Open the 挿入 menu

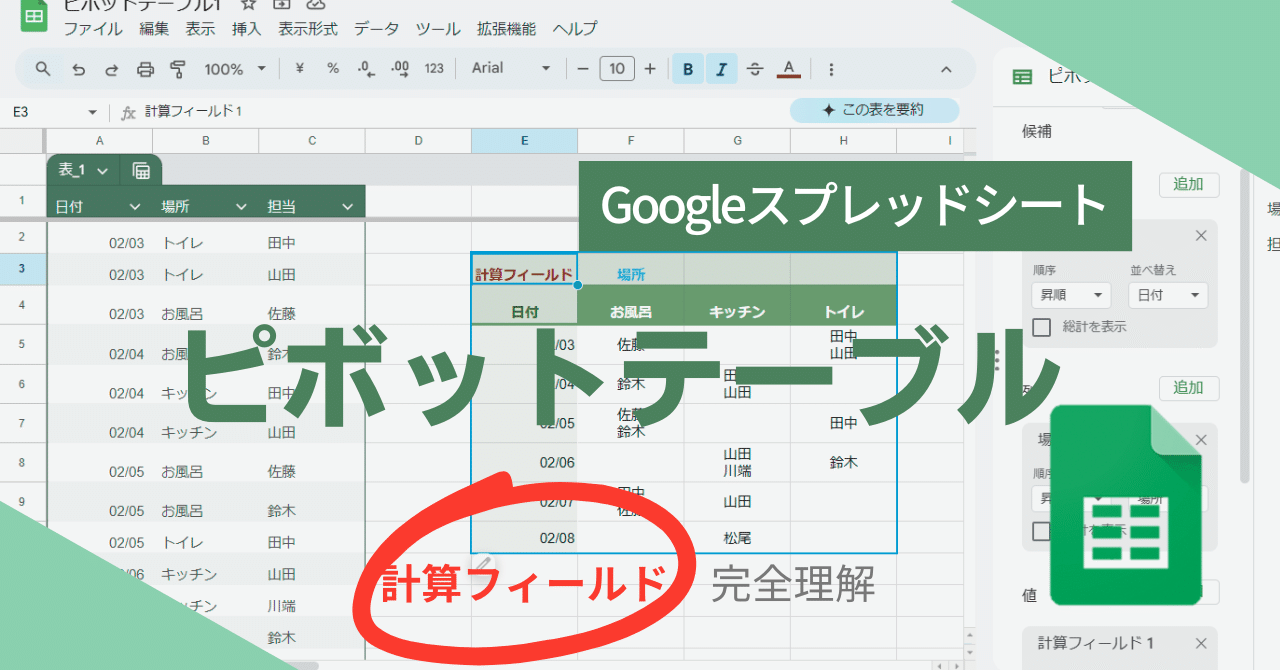point(247,29)
